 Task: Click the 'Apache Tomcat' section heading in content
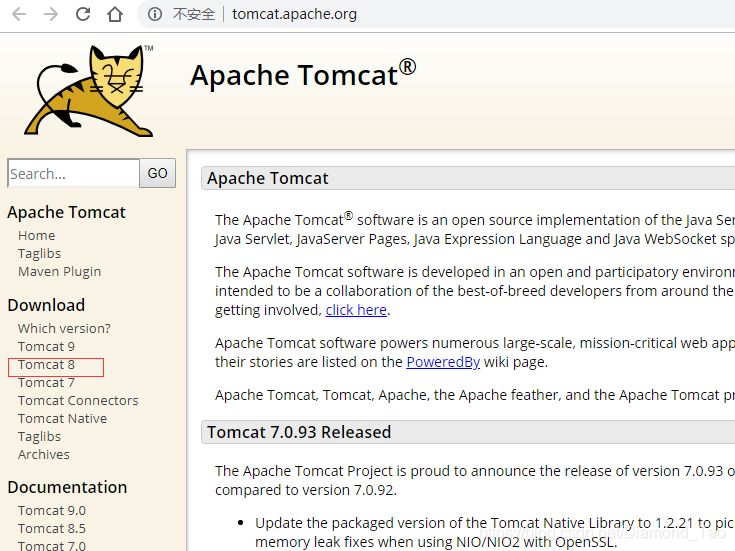pyautogui.click(x=268, y=178)
